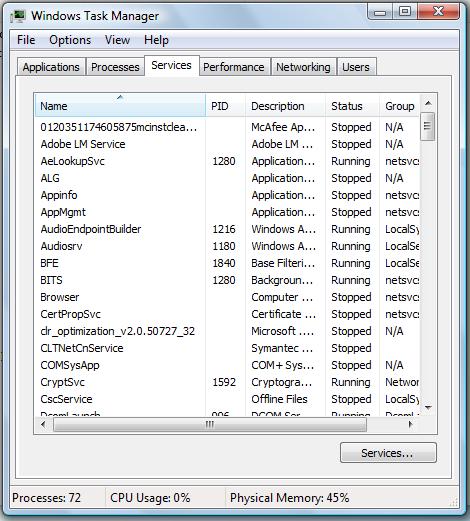470x521 pixels.
Task: Switch to the Processes tab
Action: pos(115,67)
